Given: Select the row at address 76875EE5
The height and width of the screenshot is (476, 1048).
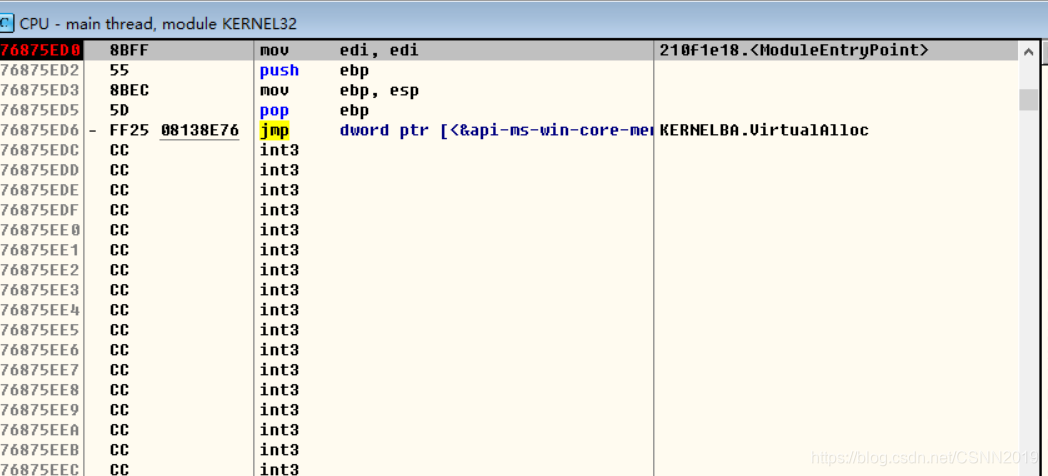Looking at the screenshot, I should tap(509, 330).
